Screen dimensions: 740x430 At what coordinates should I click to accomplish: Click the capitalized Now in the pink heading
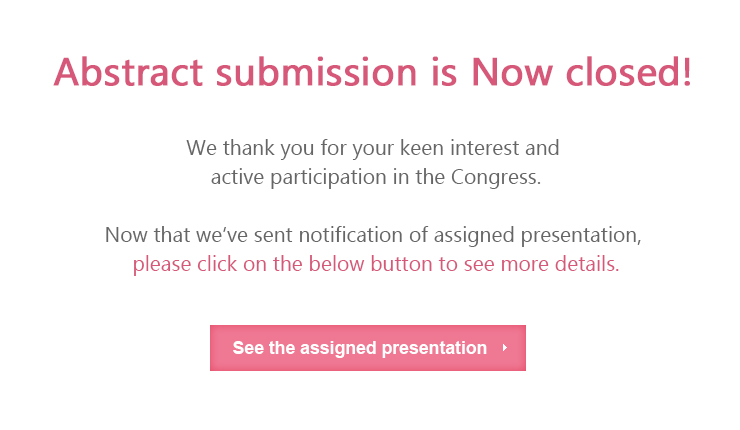point(512,72)
